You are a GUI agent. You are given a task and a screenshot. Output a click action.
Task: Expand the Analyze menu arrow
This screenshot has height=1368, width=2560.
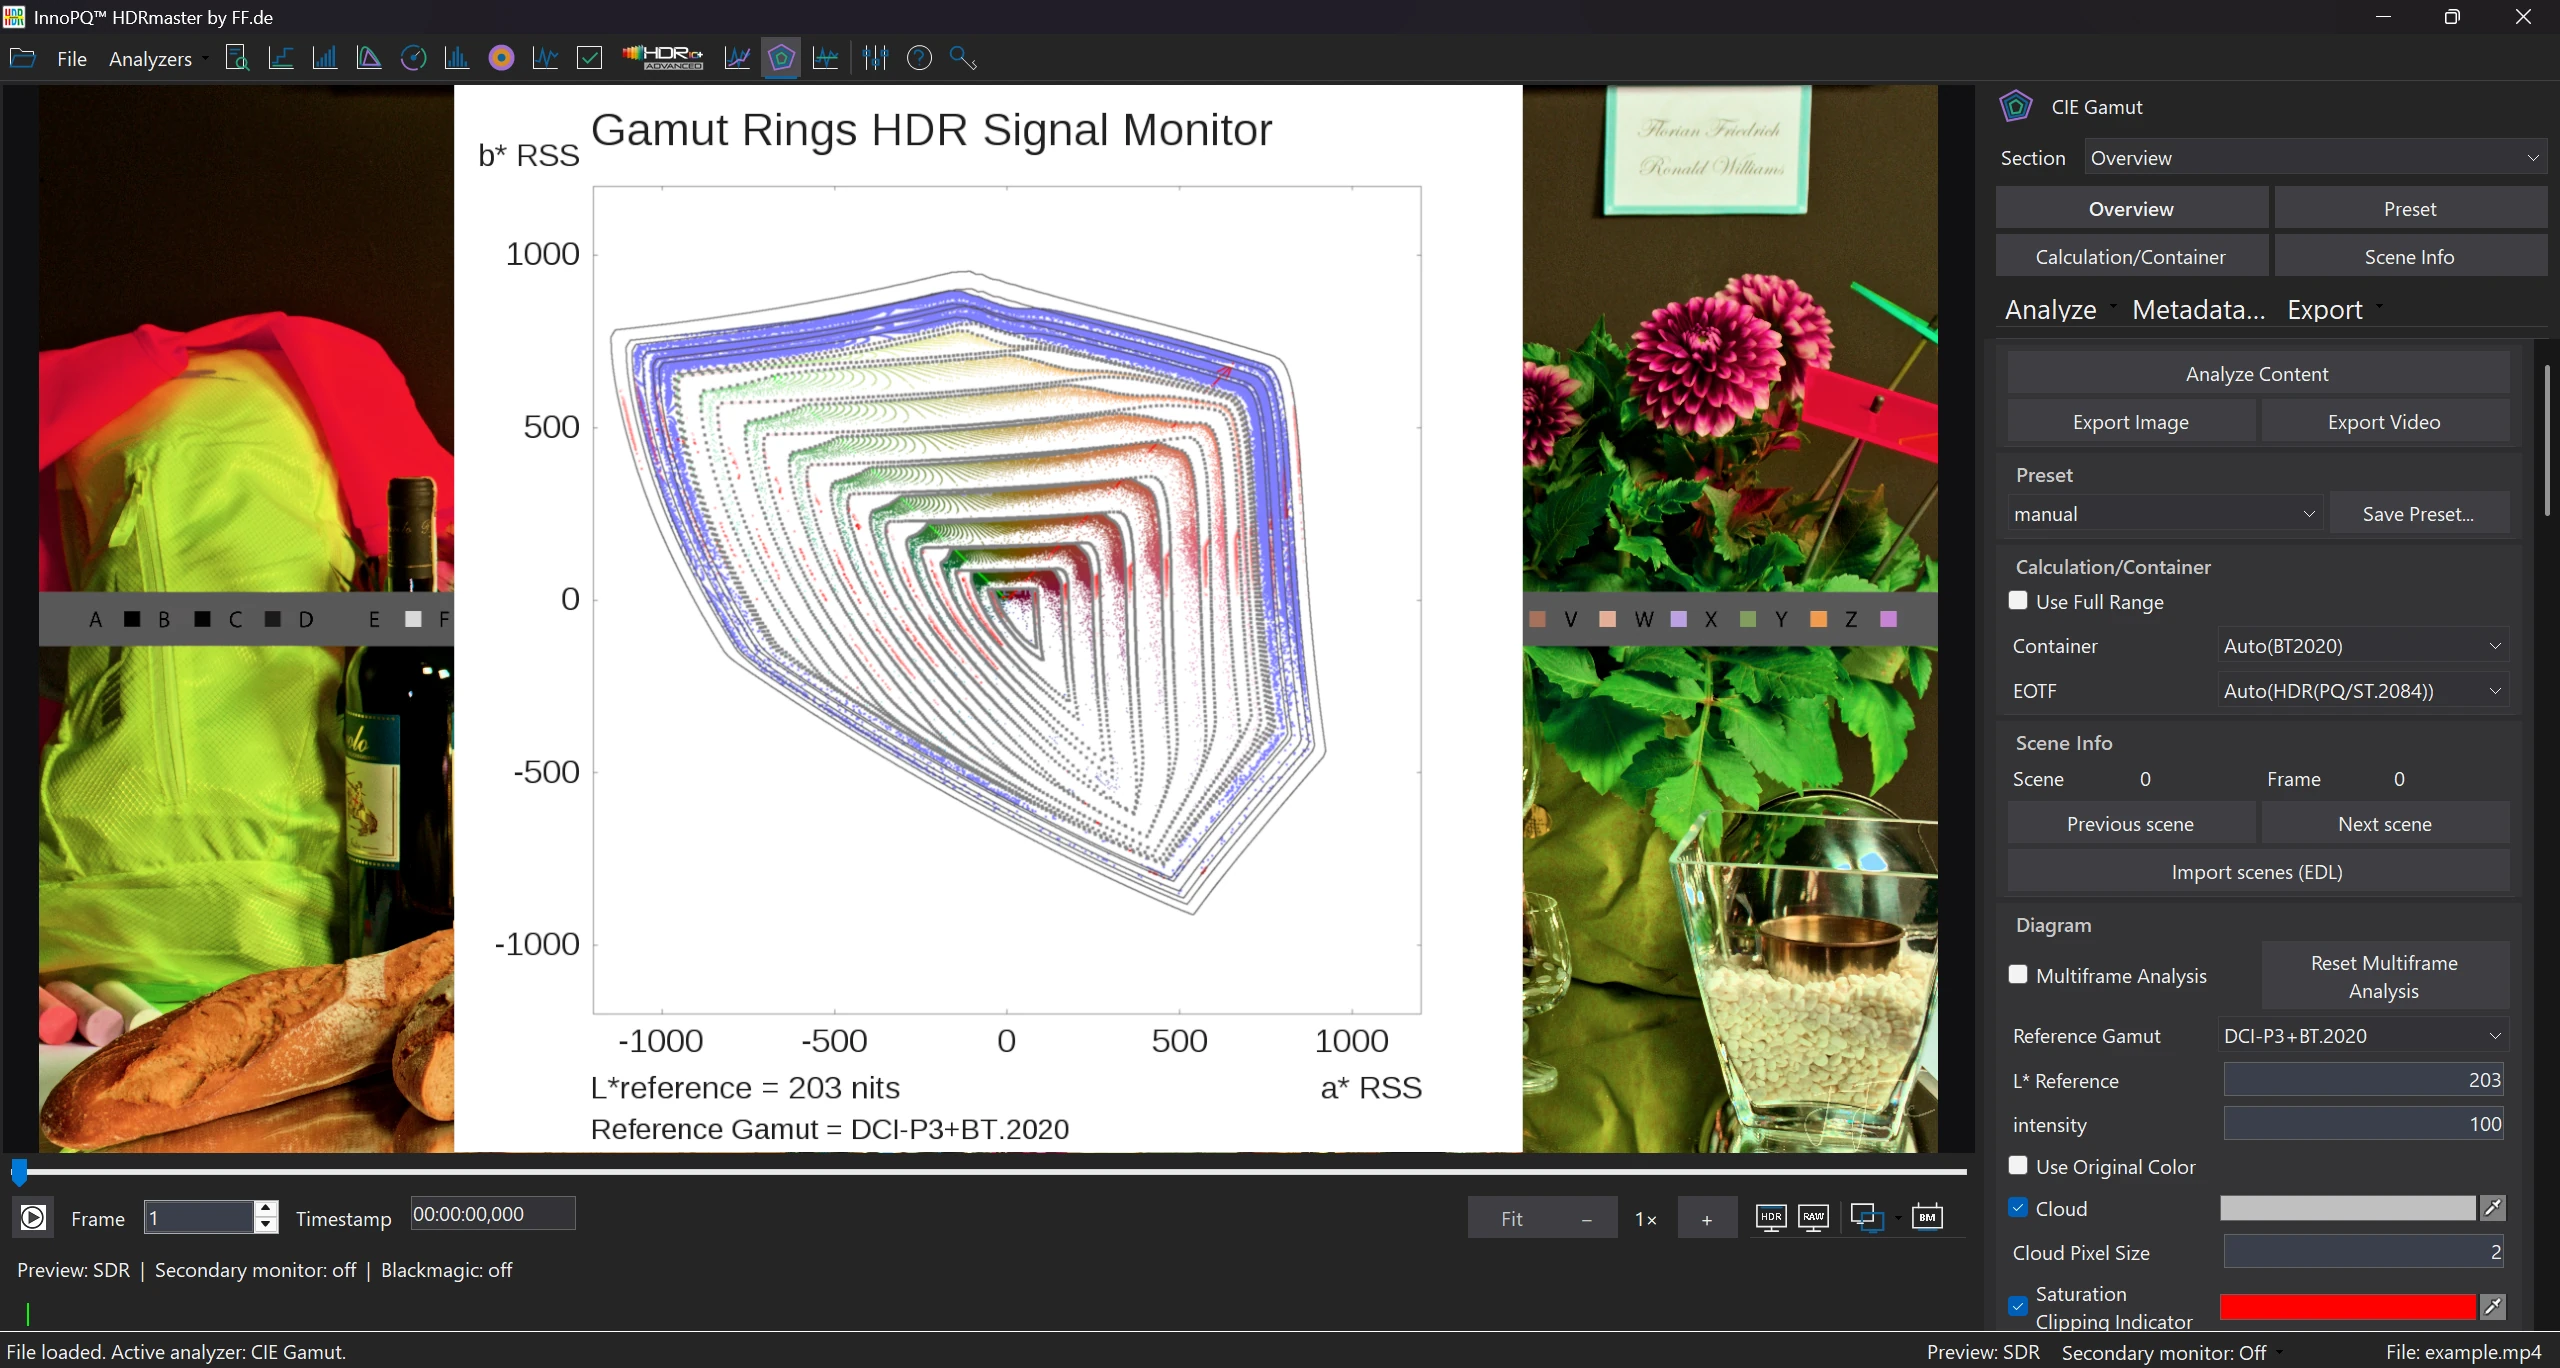pos(2113,306)
